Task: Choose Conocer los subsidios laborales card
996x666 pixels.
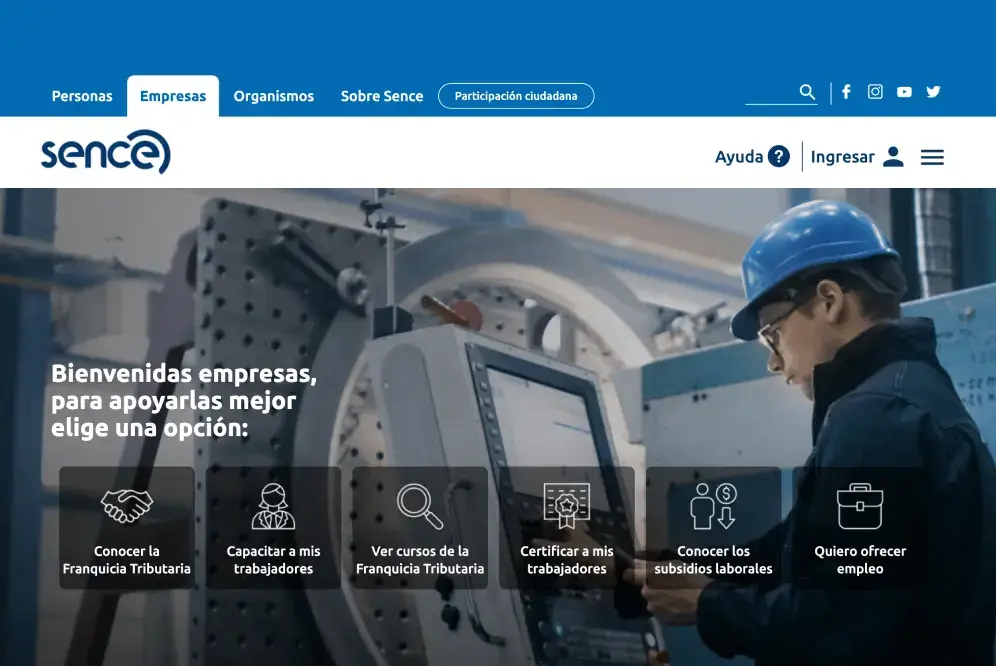Action: pos(713,527)
